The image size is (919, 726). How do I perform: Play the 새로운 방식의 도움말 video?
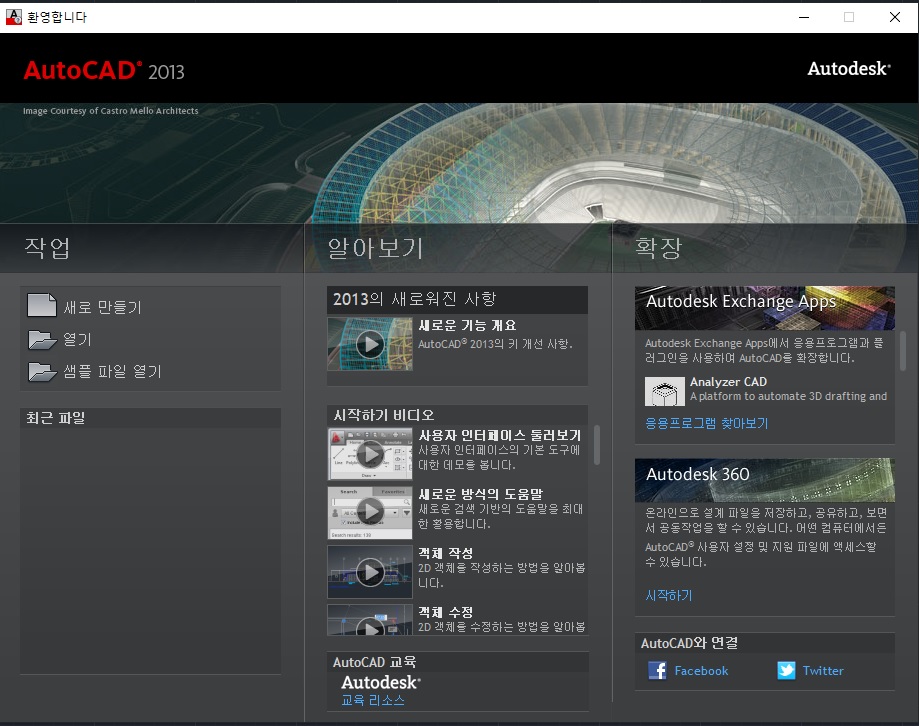[x=370, y=513]
